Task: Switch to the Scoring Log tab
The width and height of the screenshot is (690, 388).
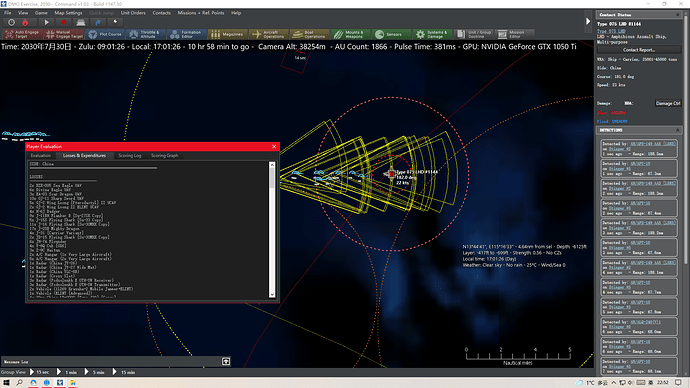Action: pyautogui.click(x=129, y=155)
